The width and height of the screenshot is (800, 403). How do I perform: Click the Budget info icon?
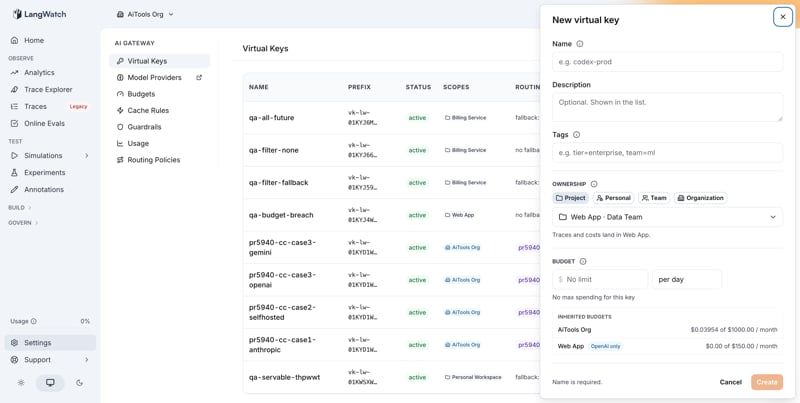pos(583,261)
